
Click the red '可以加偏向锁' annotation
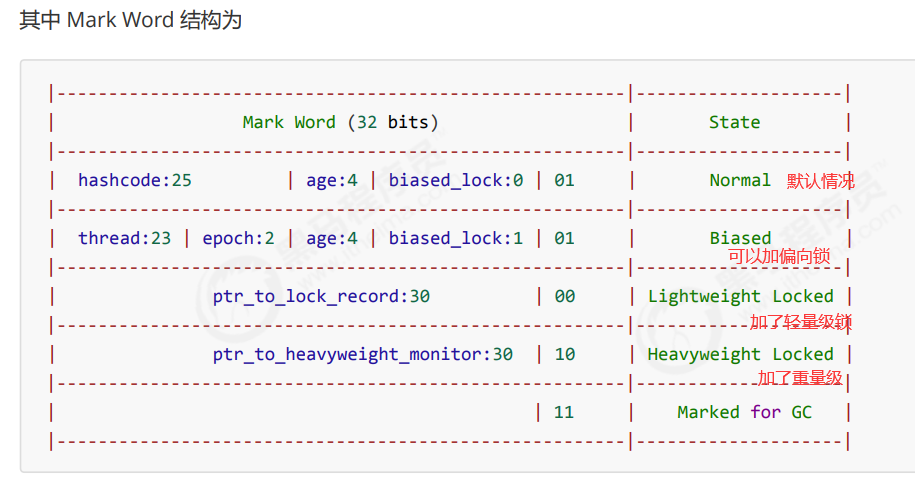click(x=779, y=256)
